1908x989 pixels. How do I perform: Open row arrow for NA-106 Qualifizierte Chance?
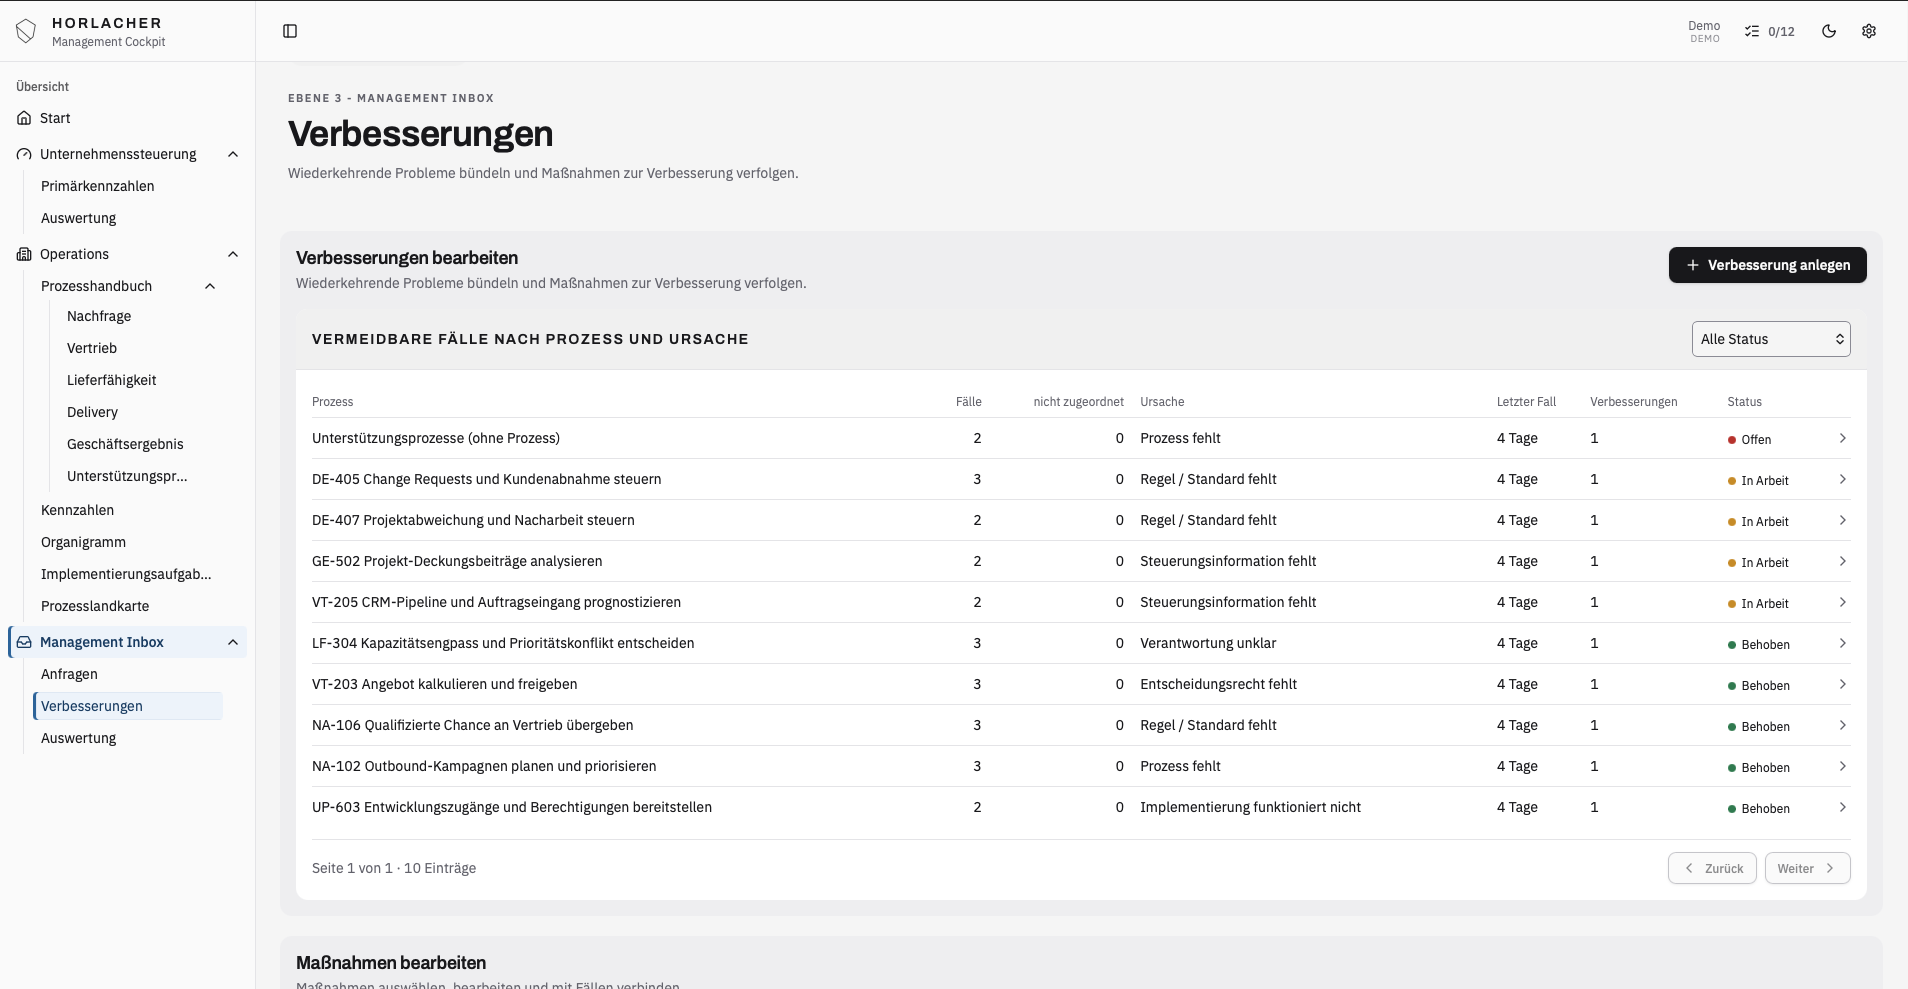1842,725
